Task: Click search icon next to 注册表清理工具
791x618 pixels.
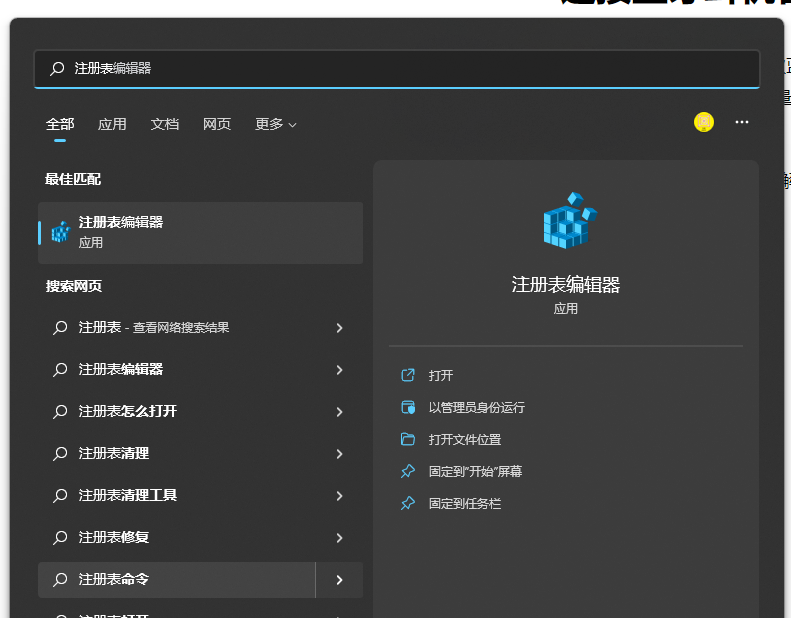Action: 60,495
